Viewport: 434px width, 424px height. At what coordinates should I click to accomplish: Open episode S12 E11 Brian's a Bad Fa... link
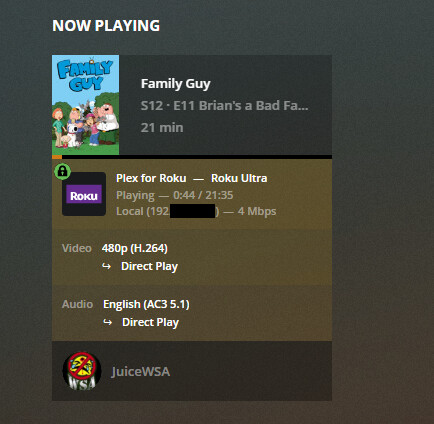click(225, 106)
